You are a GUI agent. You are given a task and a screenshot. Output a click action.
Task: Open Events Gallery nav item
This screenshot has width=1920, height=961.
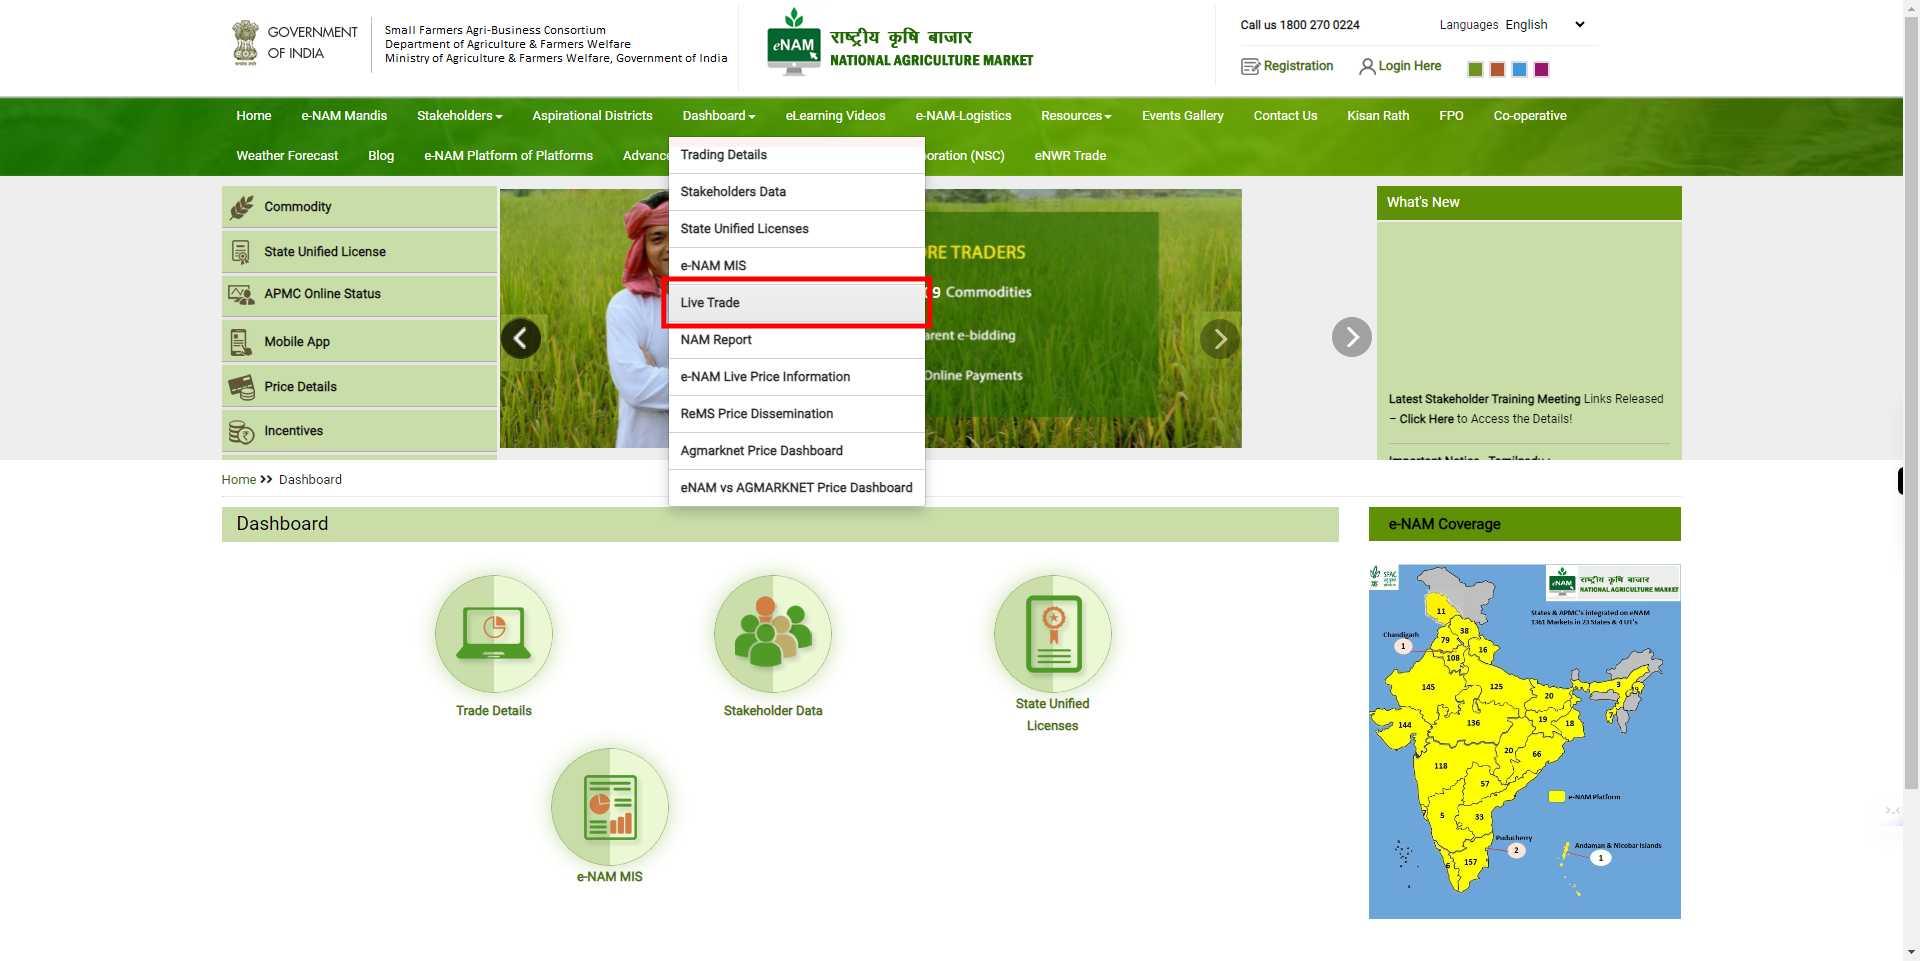[1183, 116]
